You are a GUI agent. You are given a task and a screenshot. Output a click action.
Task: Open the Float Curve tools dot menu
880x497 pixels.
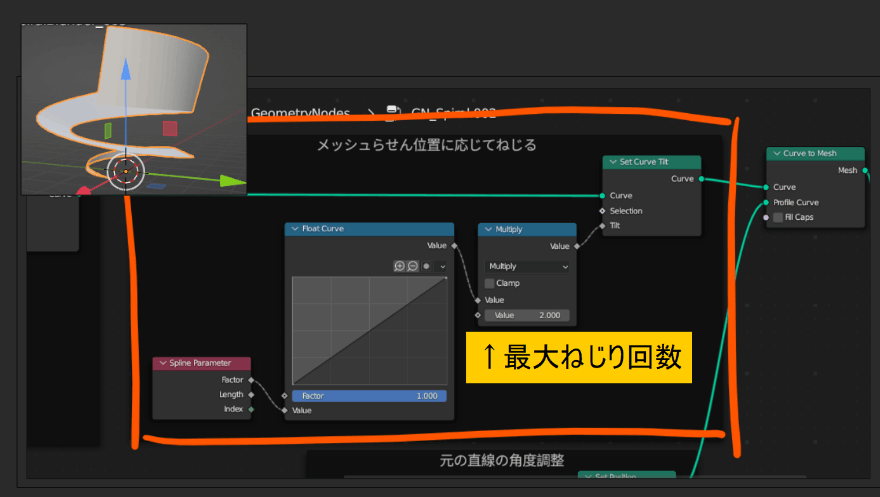(427, 266)
